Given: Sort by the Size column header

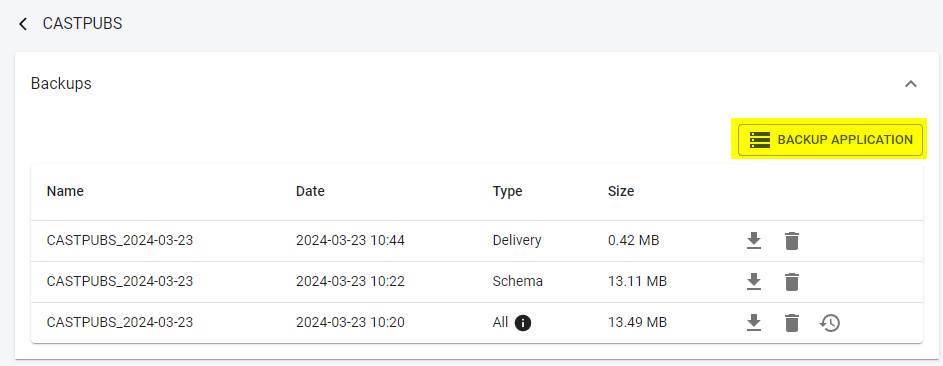Looking at the screenshot, I should pyautogui.click(x=621, y=191).
